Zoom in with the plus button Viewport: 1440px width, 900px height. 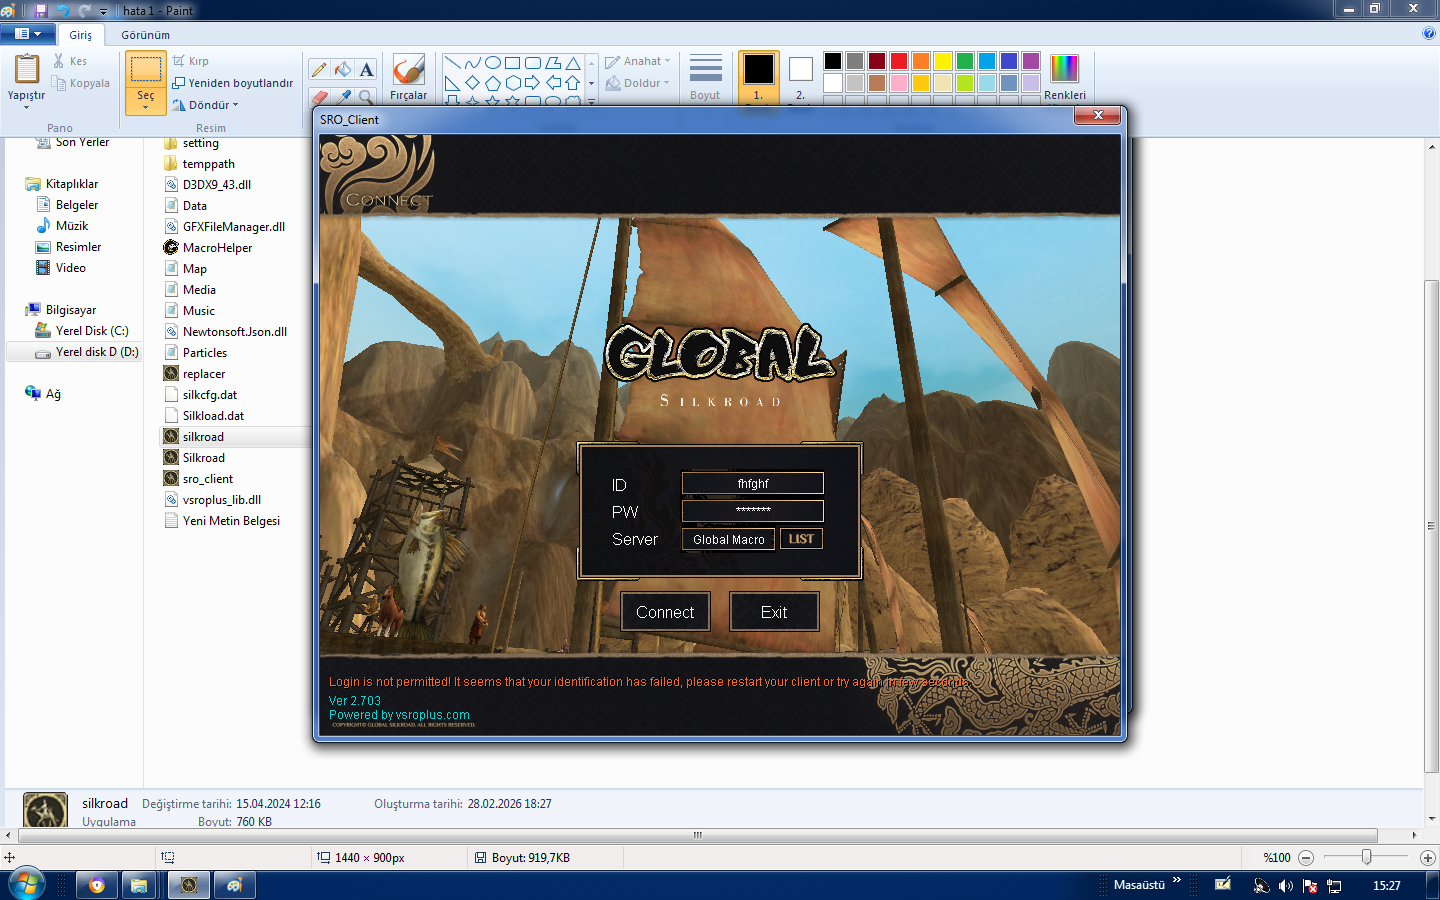pyautogui.click(x=1428, y=858)
